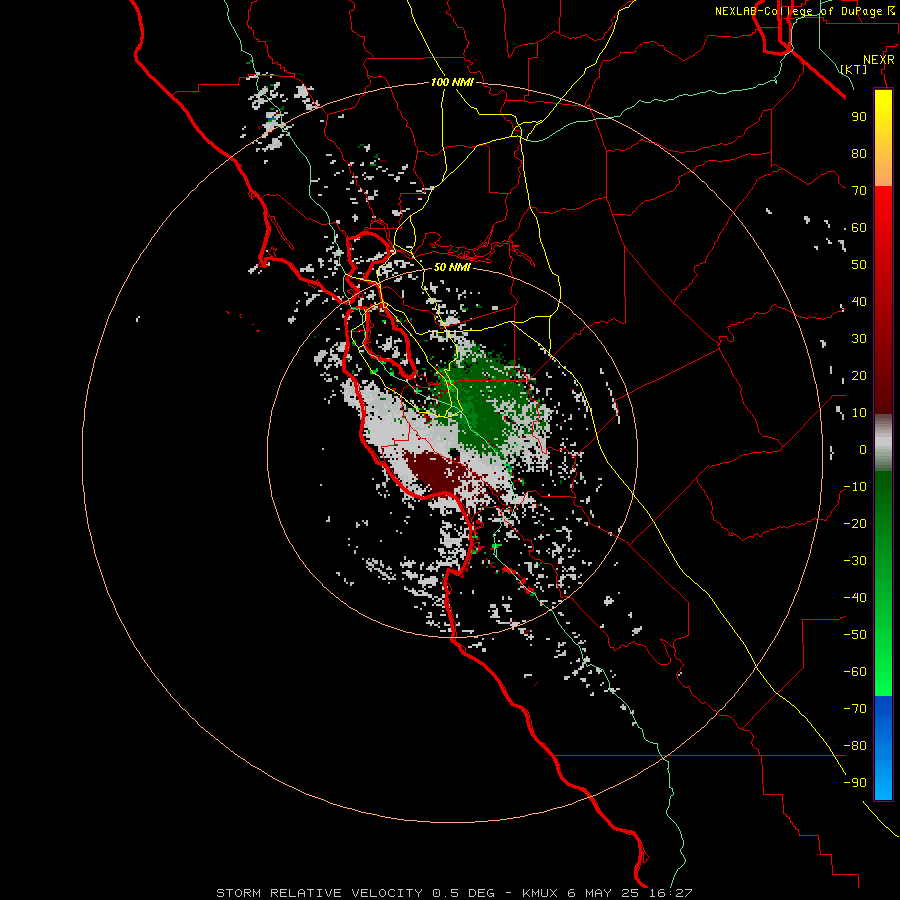Click the [KT] units label above the scale
Viewport: 900px width, 900px height.
(853, 69)
